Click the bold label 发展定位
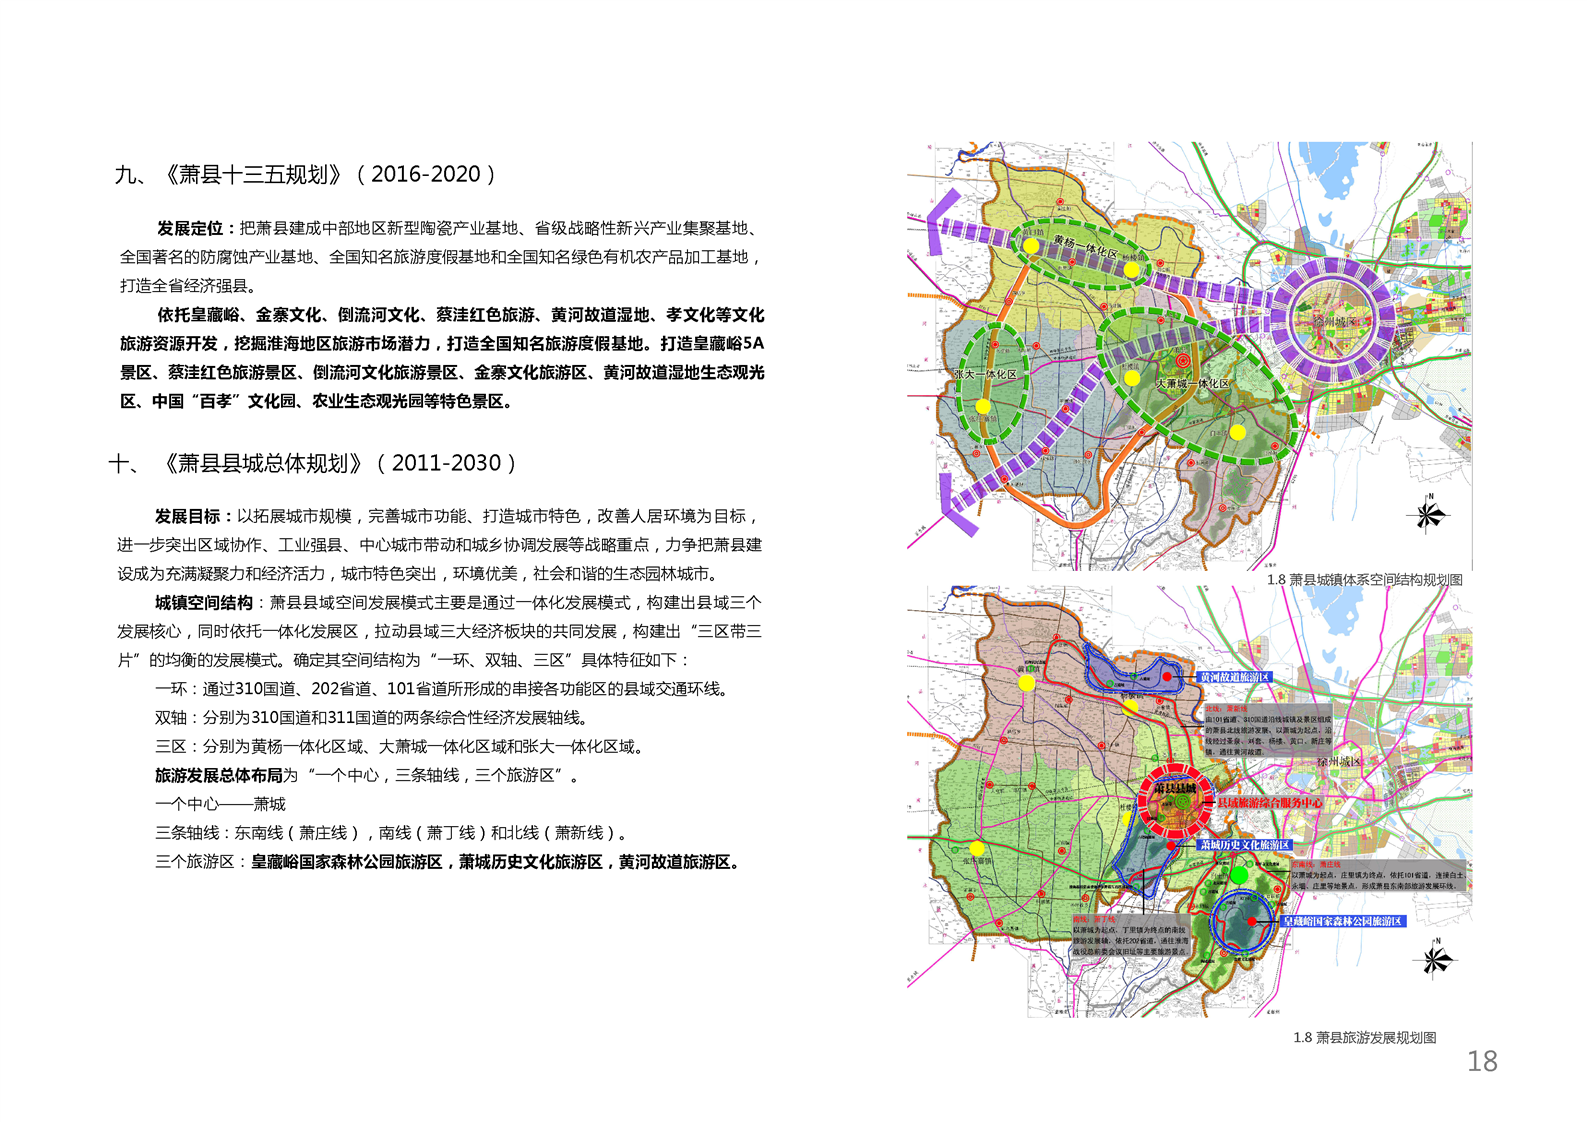Screen dimensions: 1587x1122 pyautogui.click(x=196, y=229)
